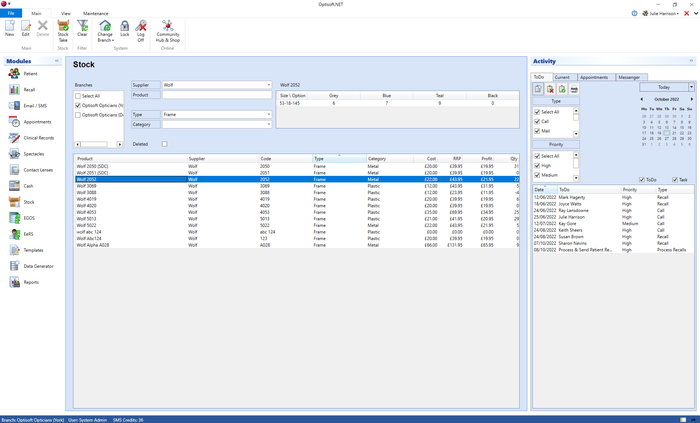Collapse the Activity panel
The height and width of the screenshot is (423, 700).
click(x=691, y=61)
